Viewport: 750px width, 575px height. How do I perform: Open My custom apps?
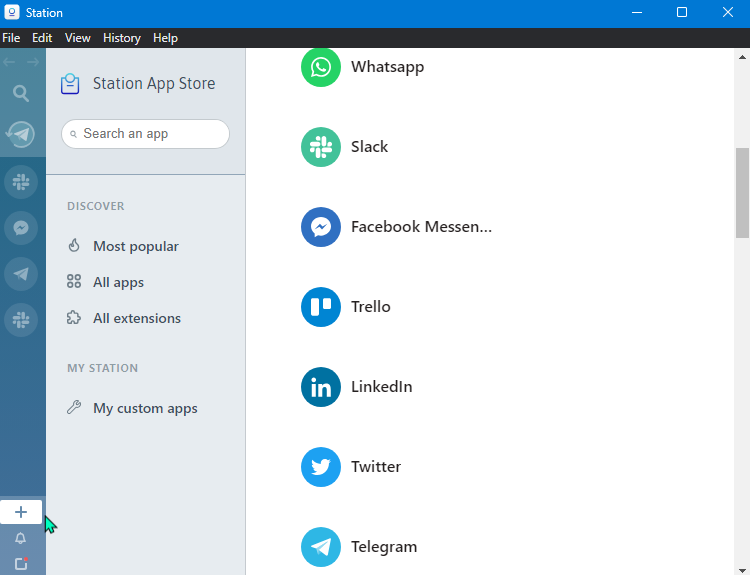point(145,408)
